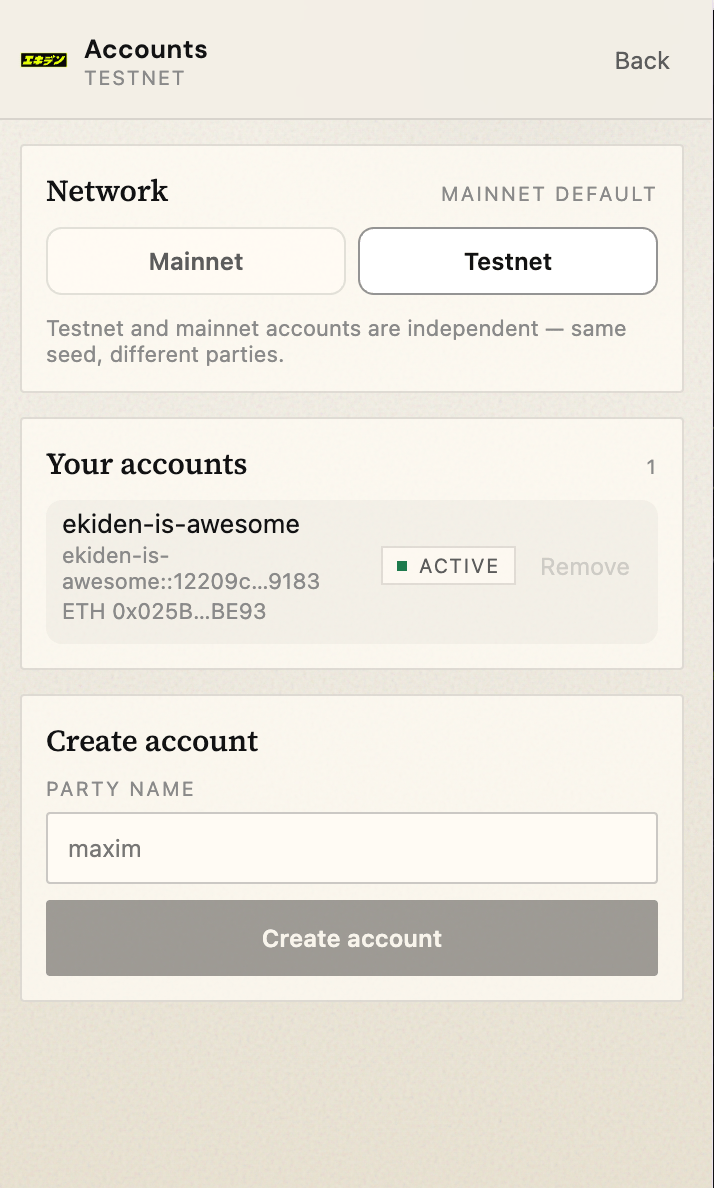
Task: Select the Testnet network option
Action: click(x=508, y=261)
